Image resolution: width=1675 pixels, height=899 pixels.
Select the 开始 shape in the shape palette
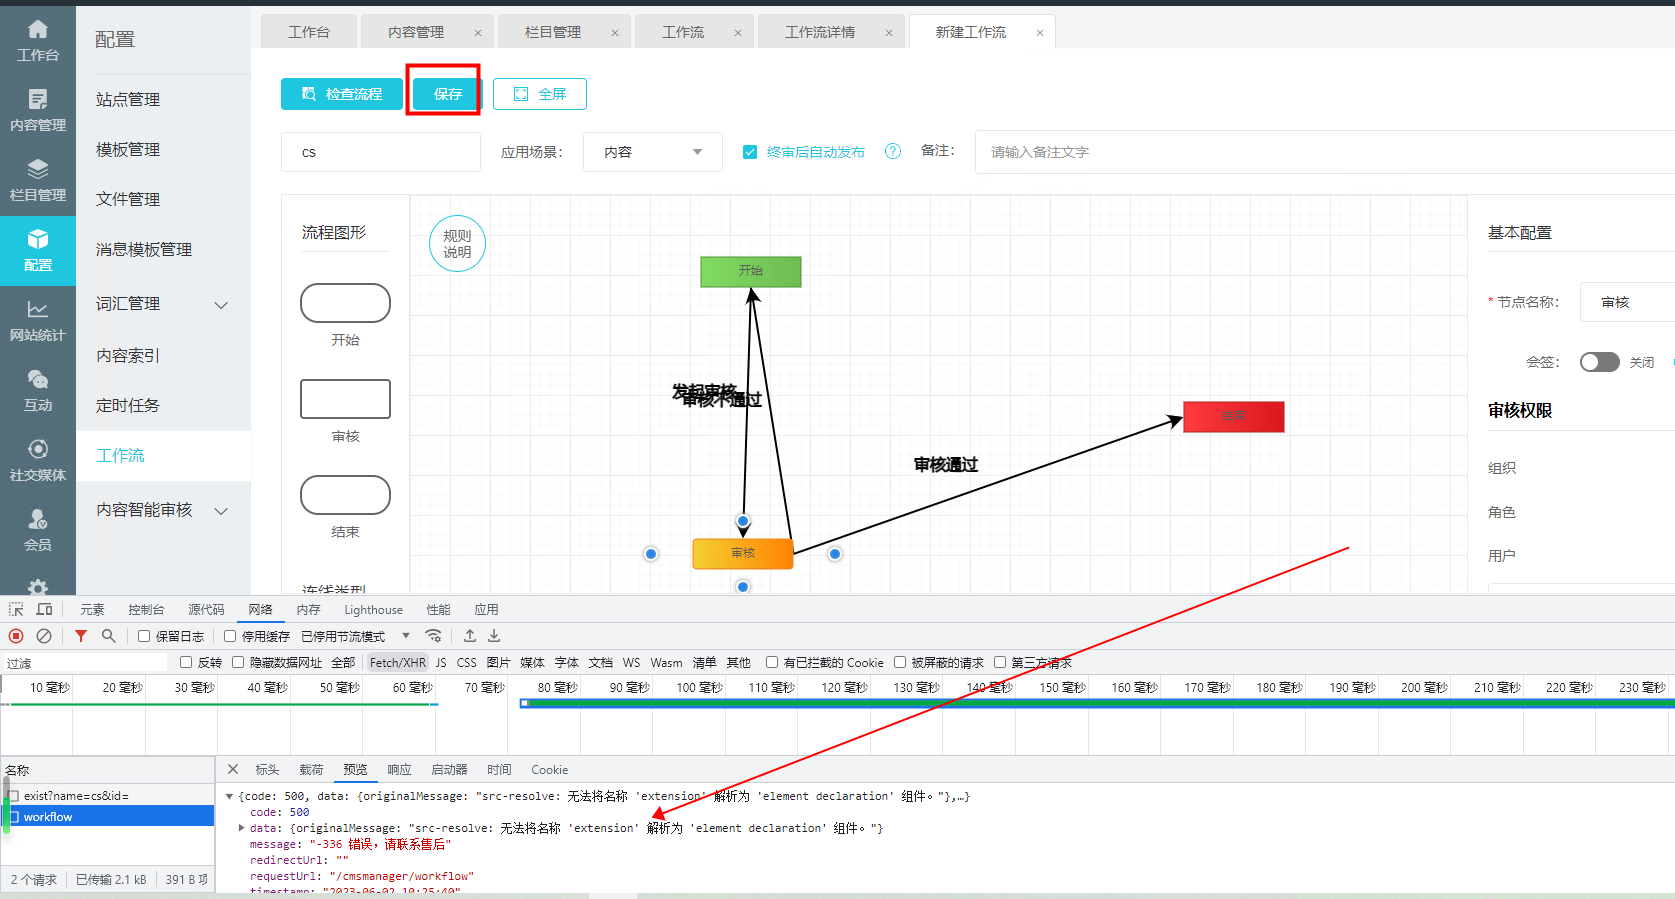pos(345,303)
